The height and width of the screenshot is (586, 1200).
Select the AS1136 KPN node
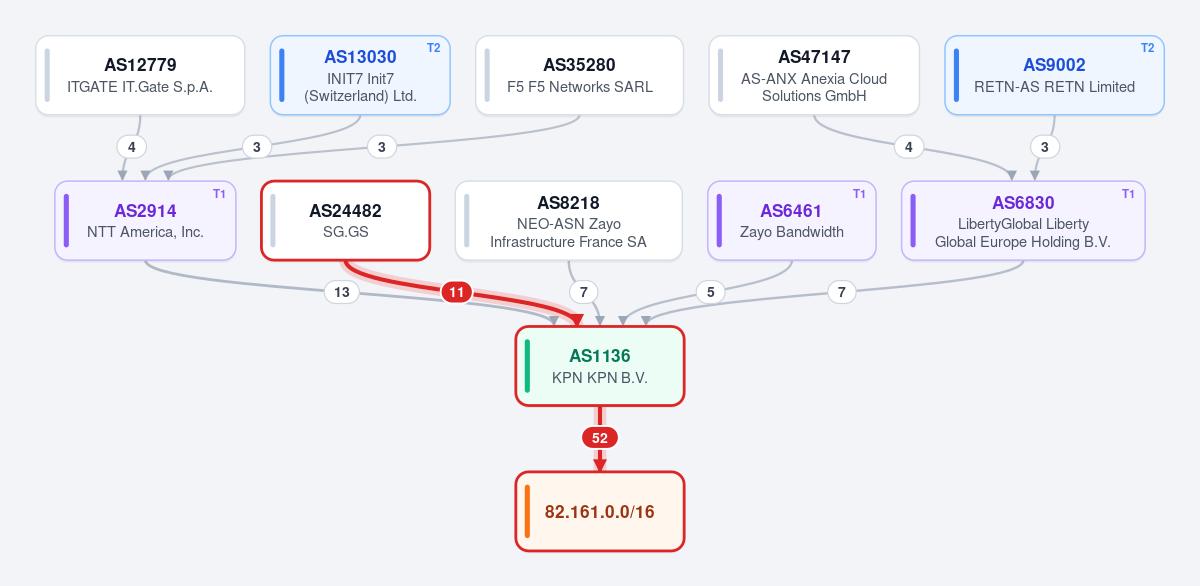600,366
